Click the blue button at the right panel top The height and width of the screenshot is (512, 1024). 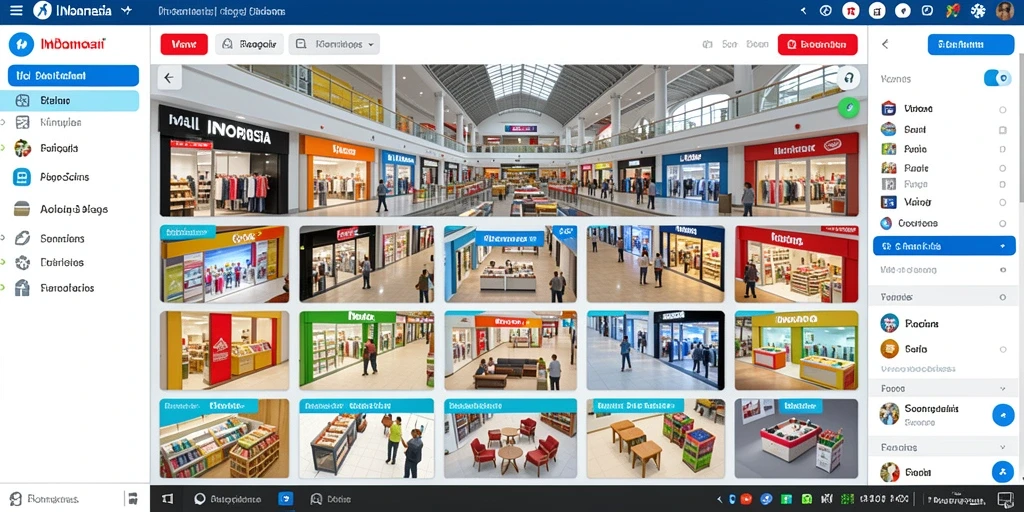(x=970, y=44)
